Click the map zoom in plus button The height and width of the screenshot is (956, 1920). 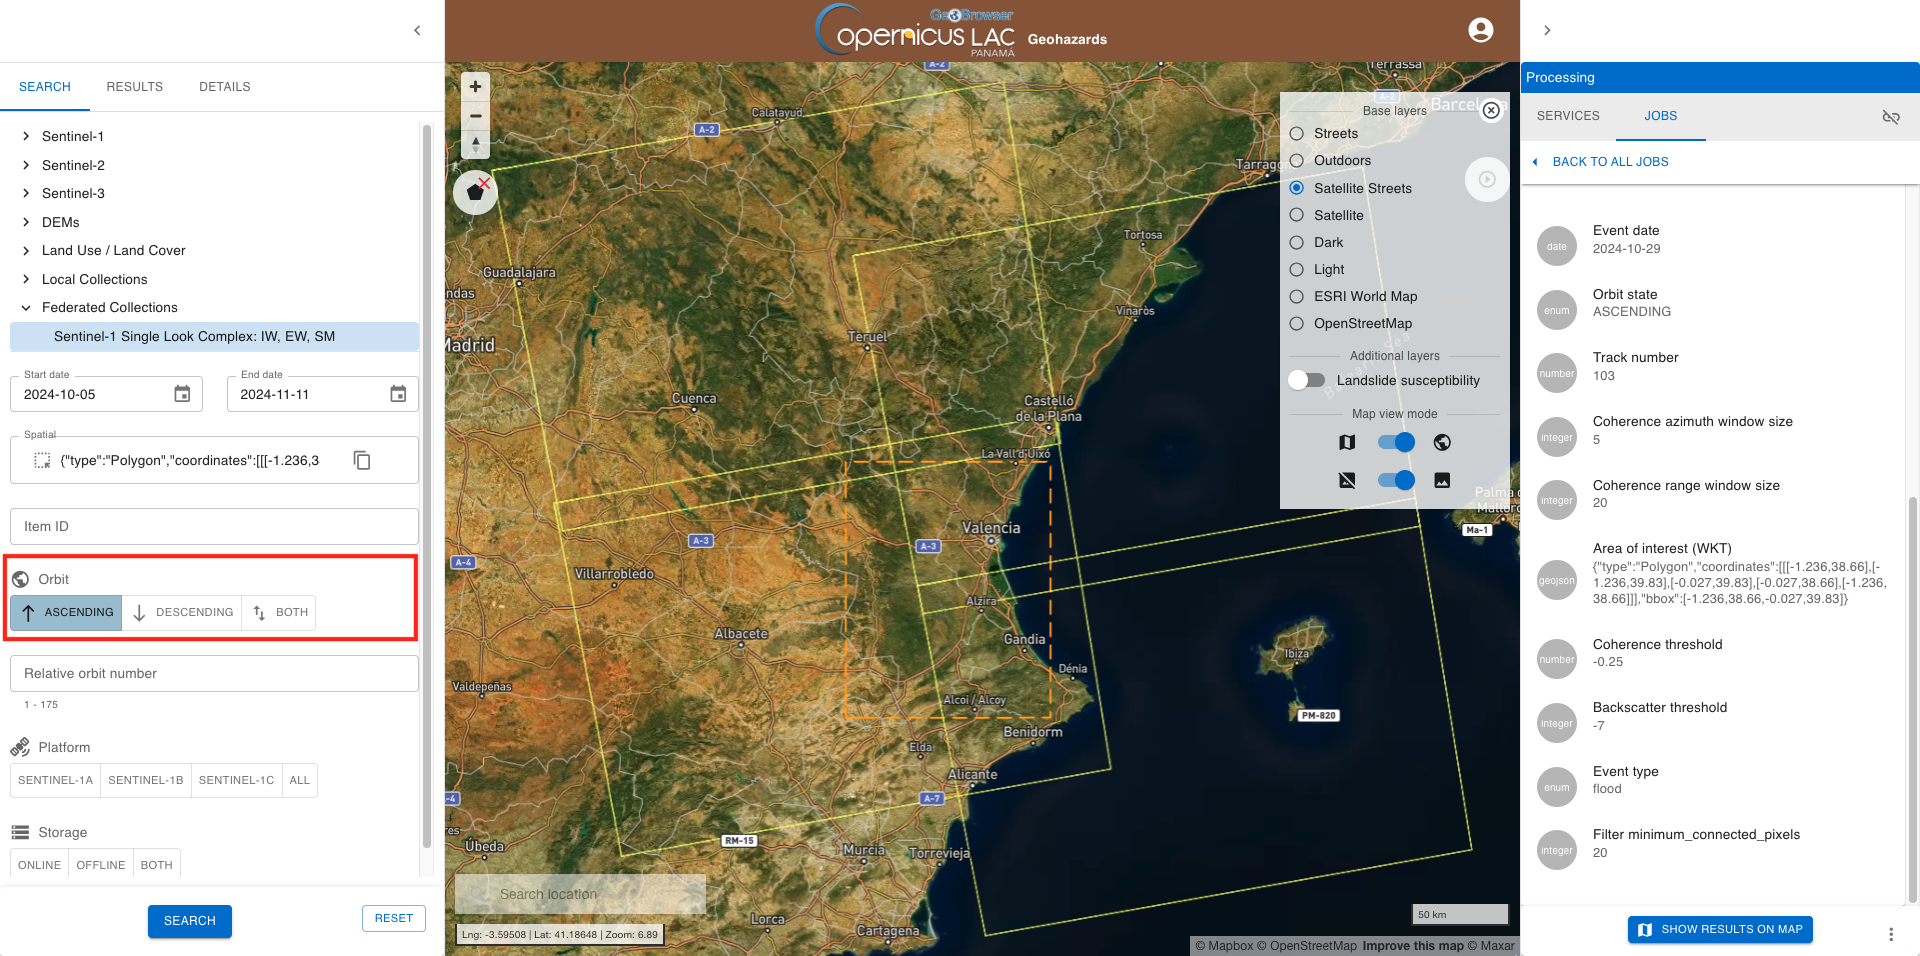point(475,87)
